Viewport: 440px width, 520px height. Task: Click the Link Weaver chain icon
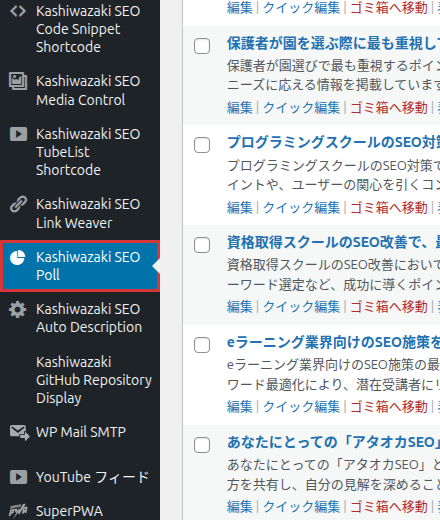pos(18,204)
